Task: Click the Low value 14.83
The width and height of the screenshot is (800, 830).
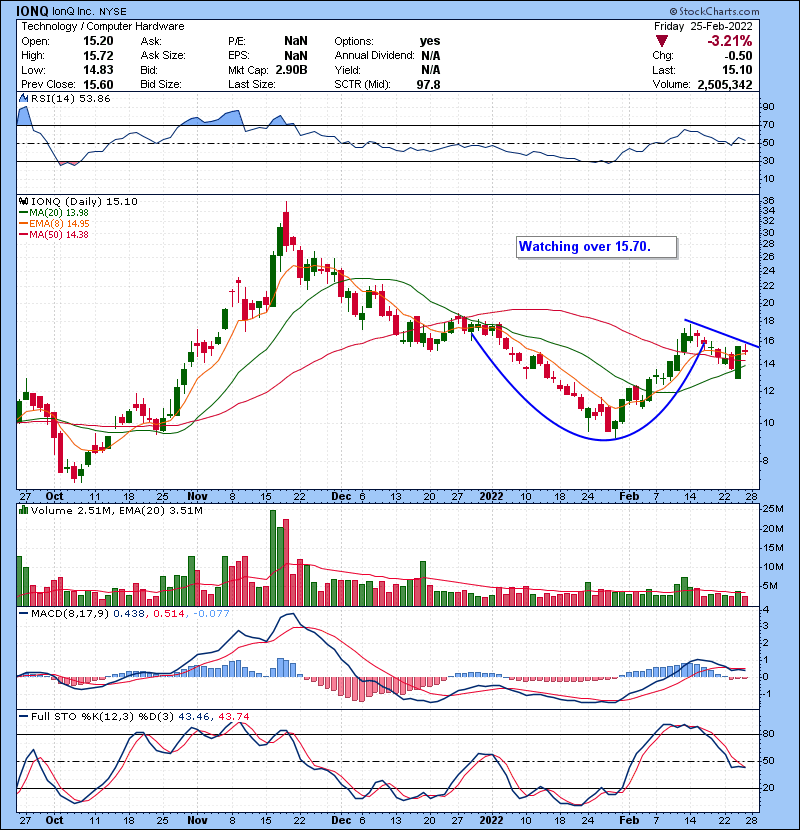Action: coord(98,70)
